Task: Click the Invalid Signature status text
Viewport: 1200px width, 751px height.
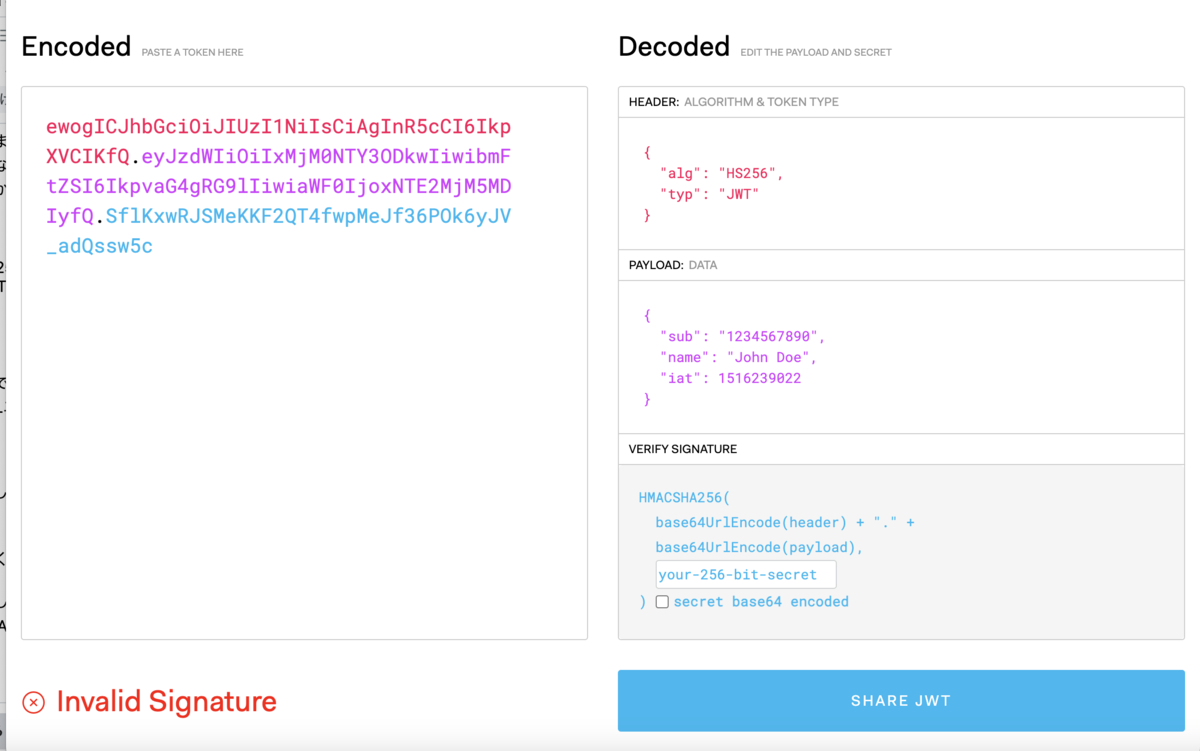Action: (166, 702)
